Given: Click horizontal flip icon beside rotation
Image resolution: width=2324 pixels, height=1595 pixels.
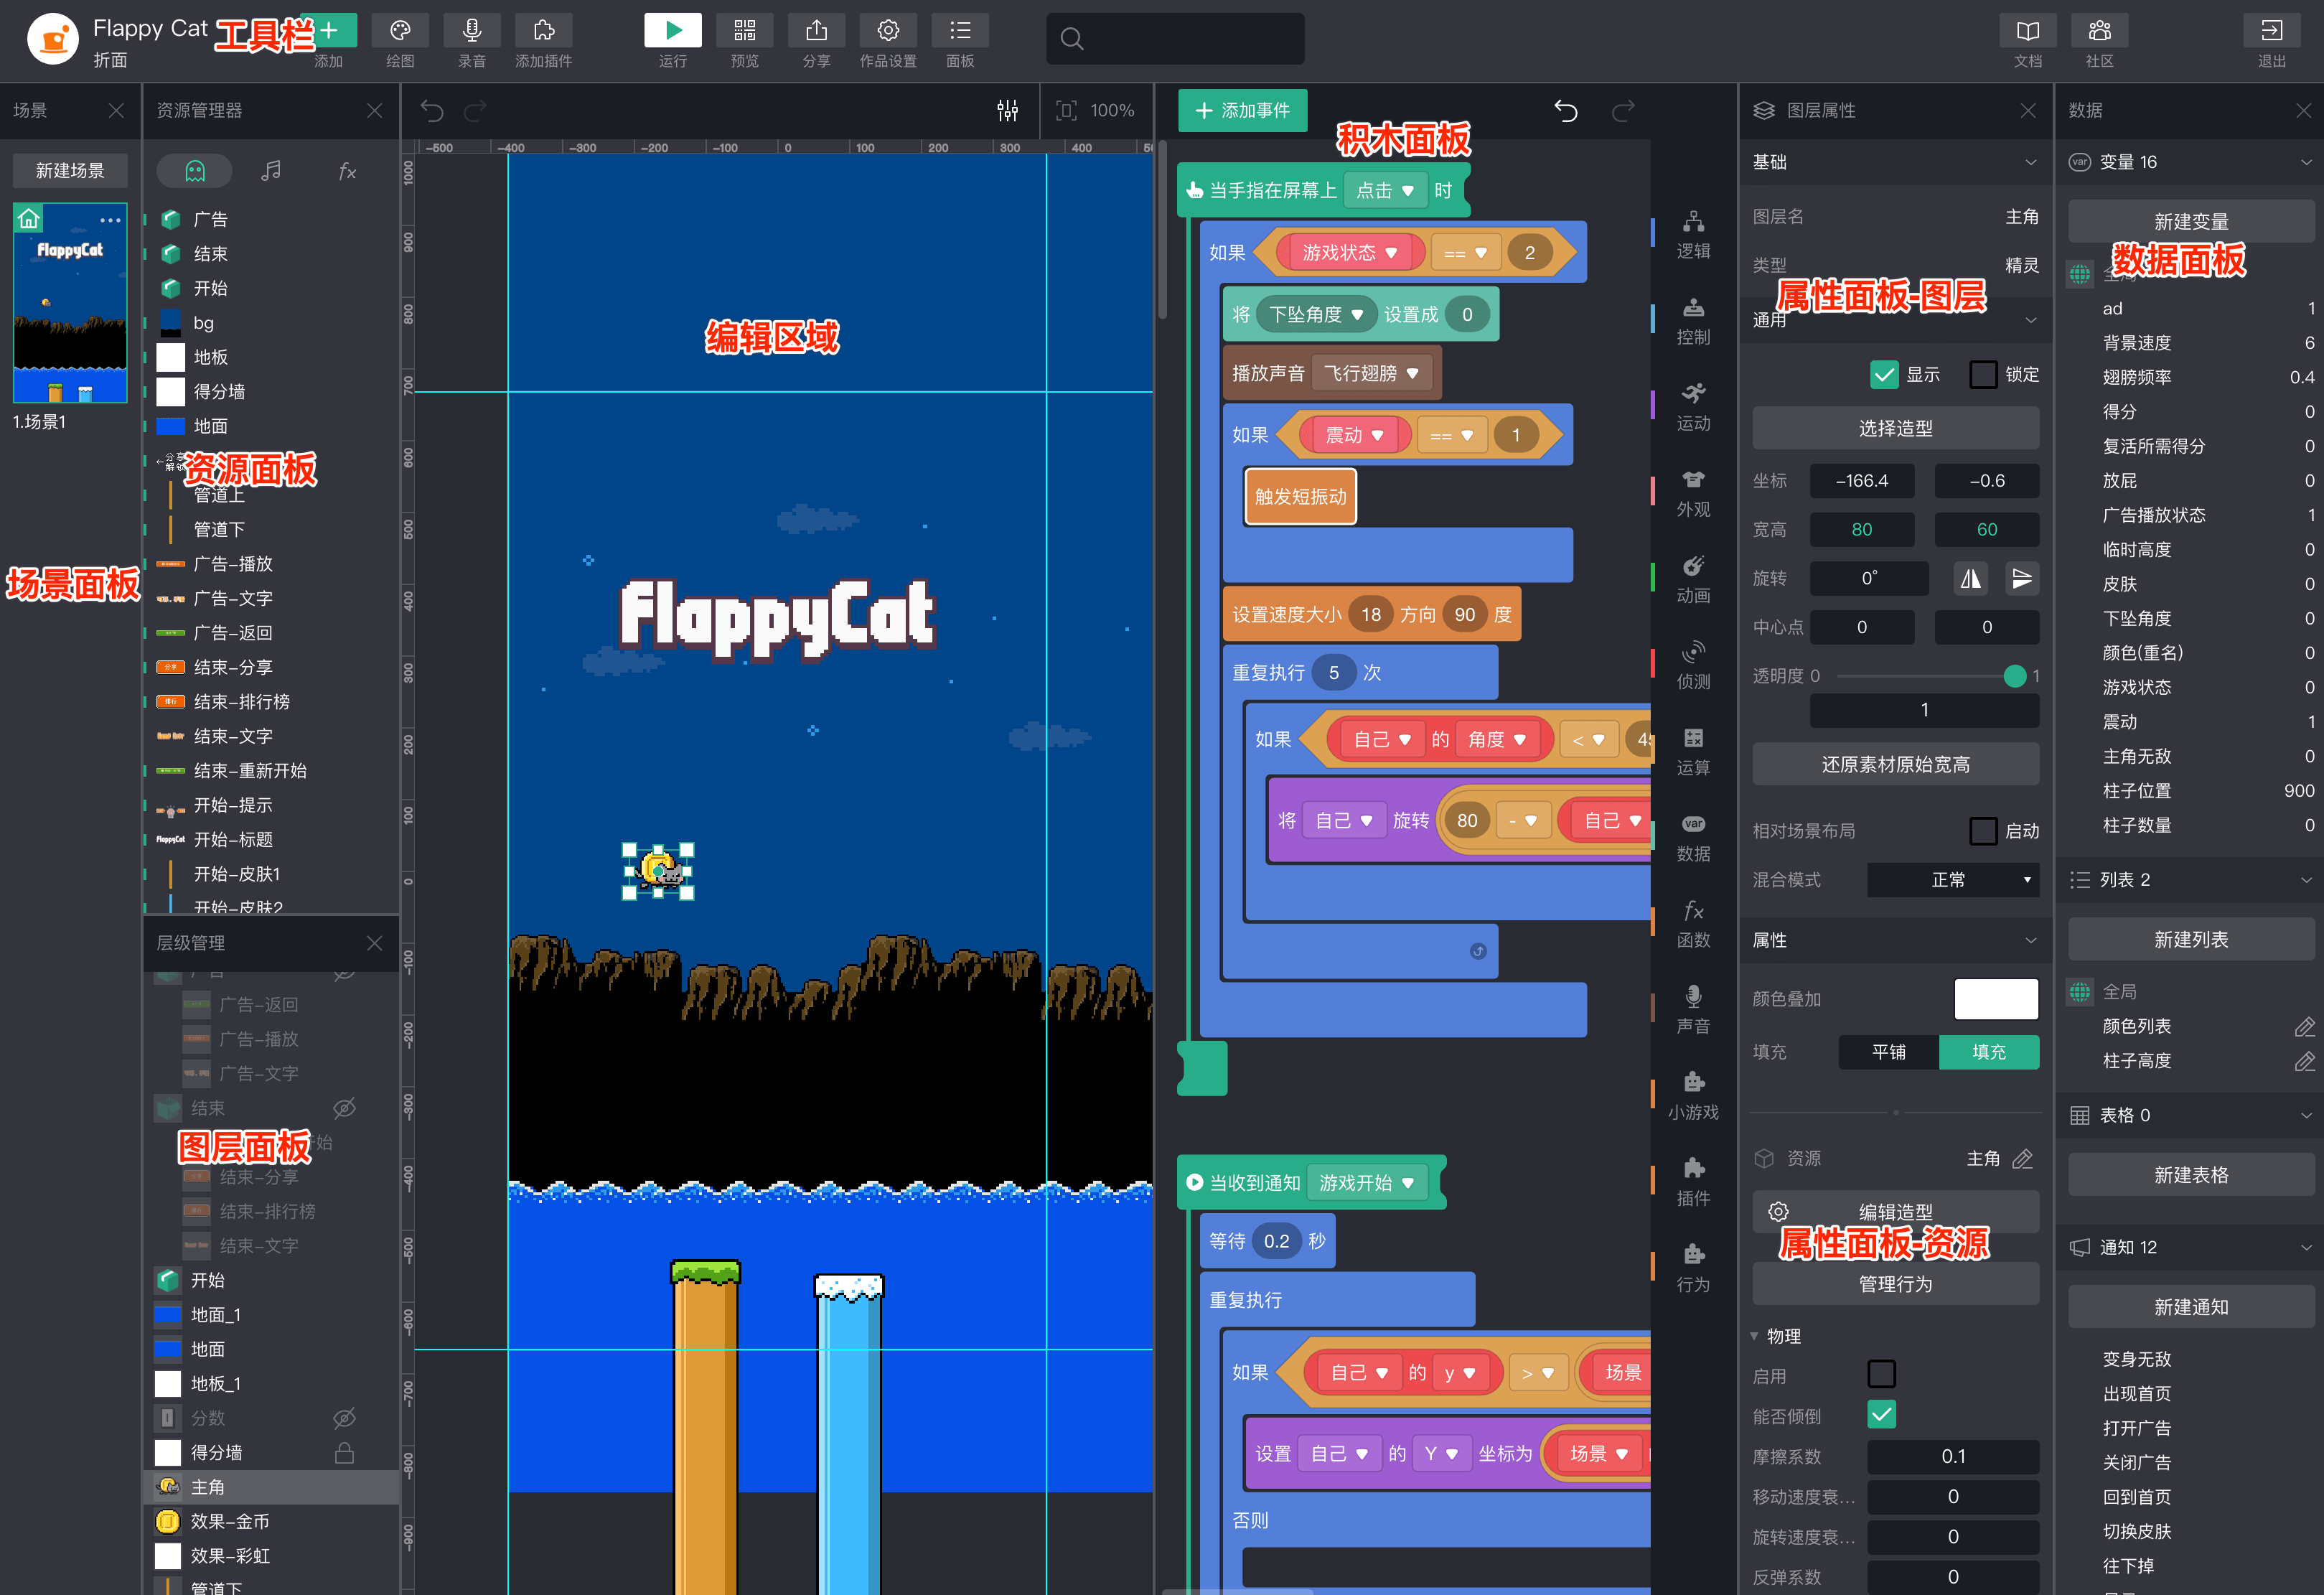Looking at the screenshot, I should click(x=1970, y=578).
